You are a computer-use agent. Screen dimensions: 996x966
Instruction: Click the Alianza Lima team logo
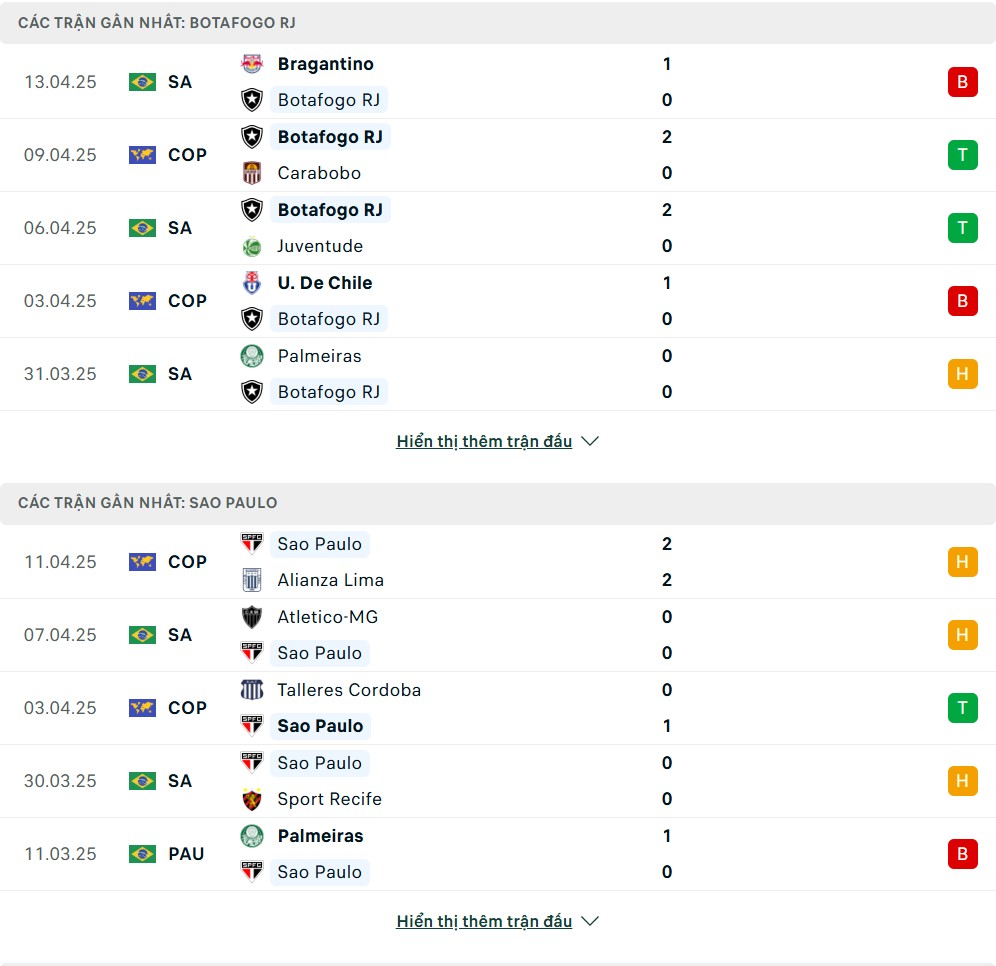click(x=252, y=580)
